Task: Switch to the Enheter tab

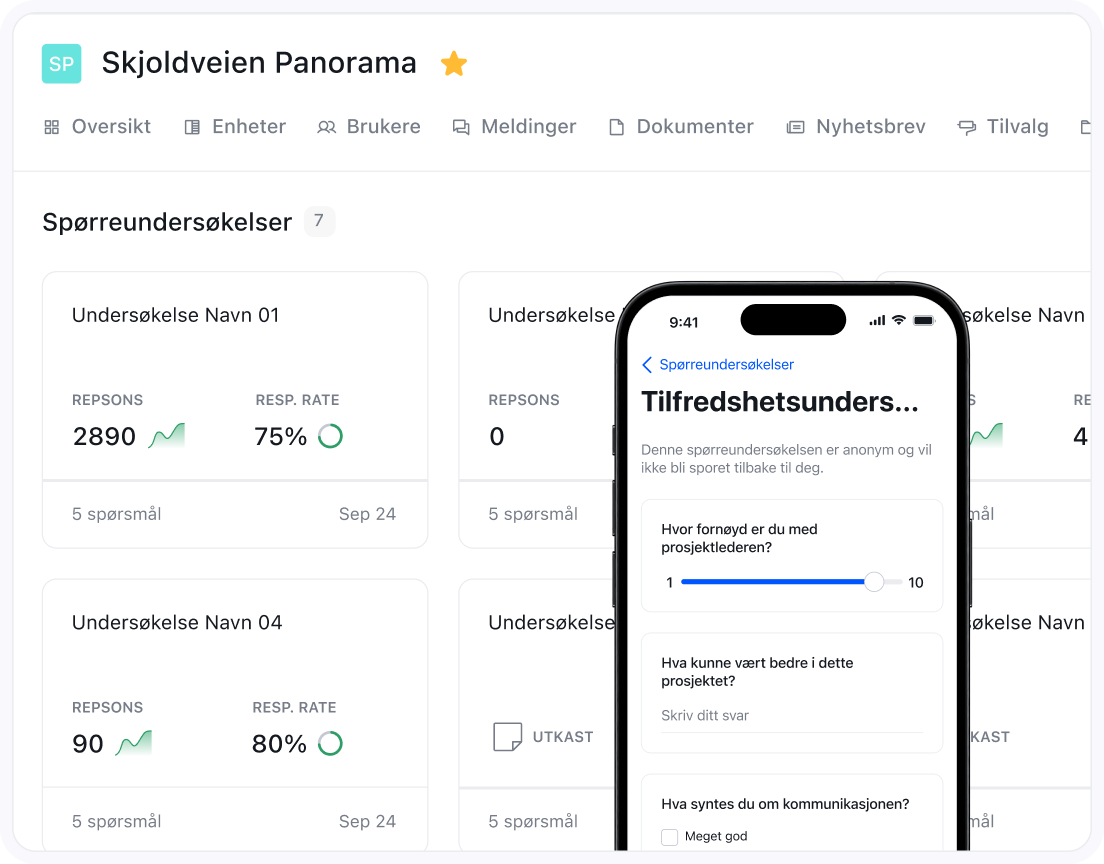Action: coord(236,127)
